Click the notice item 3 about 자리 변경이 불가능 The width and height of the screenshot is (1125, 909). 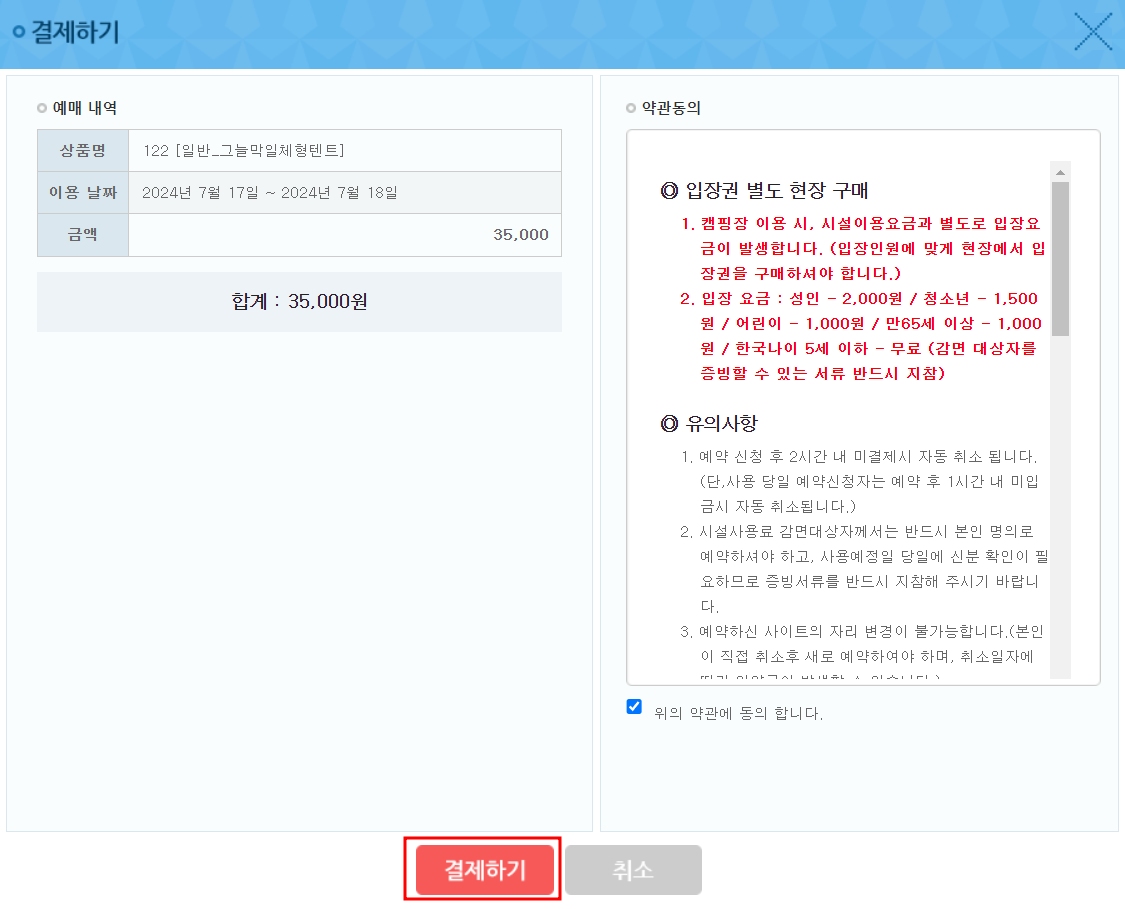pos(862,651)
